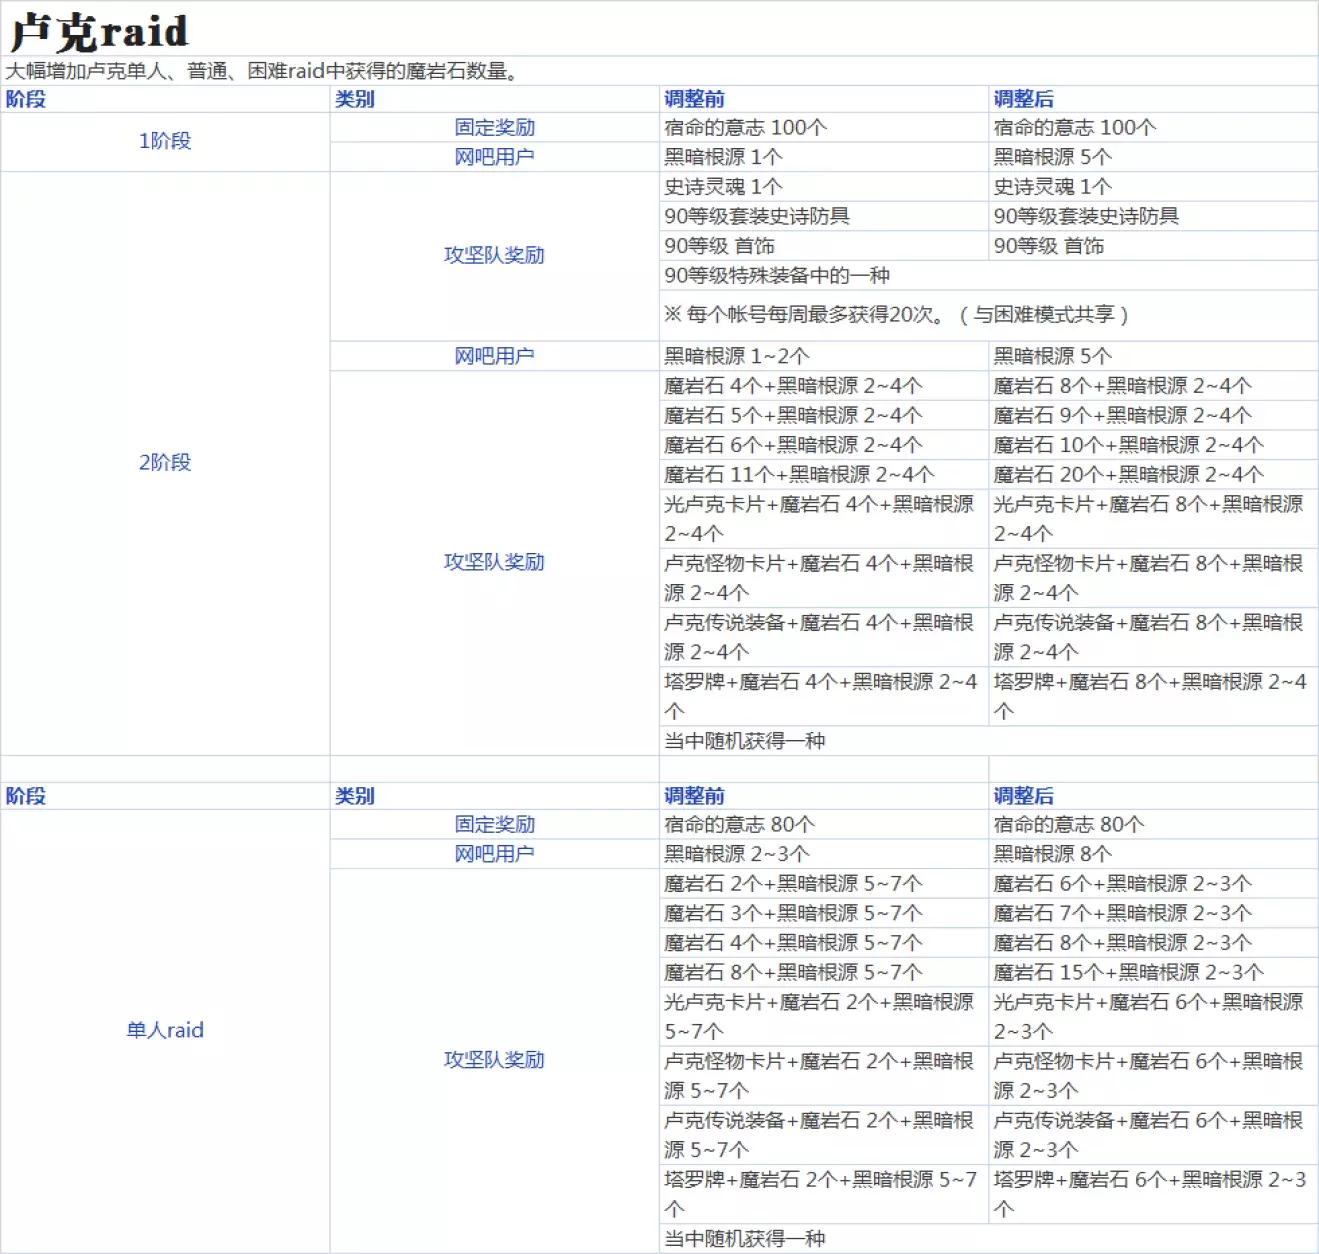Image resolution: width=1319 pixels, height=1254 pixels.
Task: Click 网吧用户 link in stage 2 section
Action: 496,354
